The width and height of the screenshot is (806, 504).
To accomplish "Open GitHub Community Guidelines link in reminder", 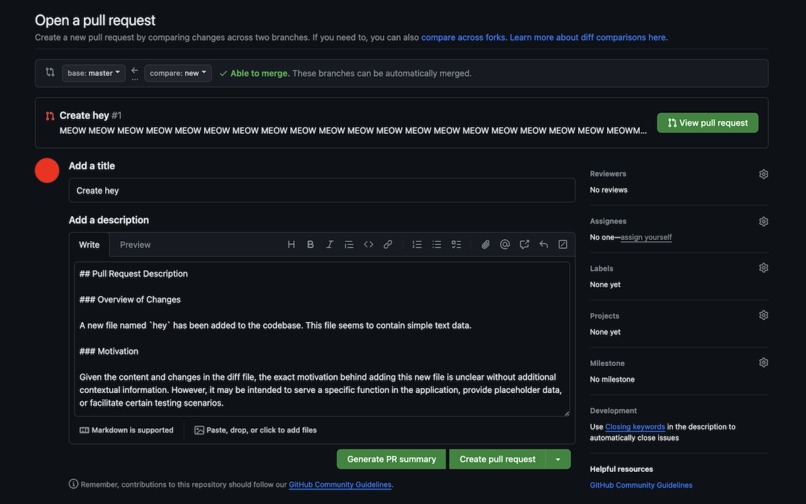I will [340, 484].
